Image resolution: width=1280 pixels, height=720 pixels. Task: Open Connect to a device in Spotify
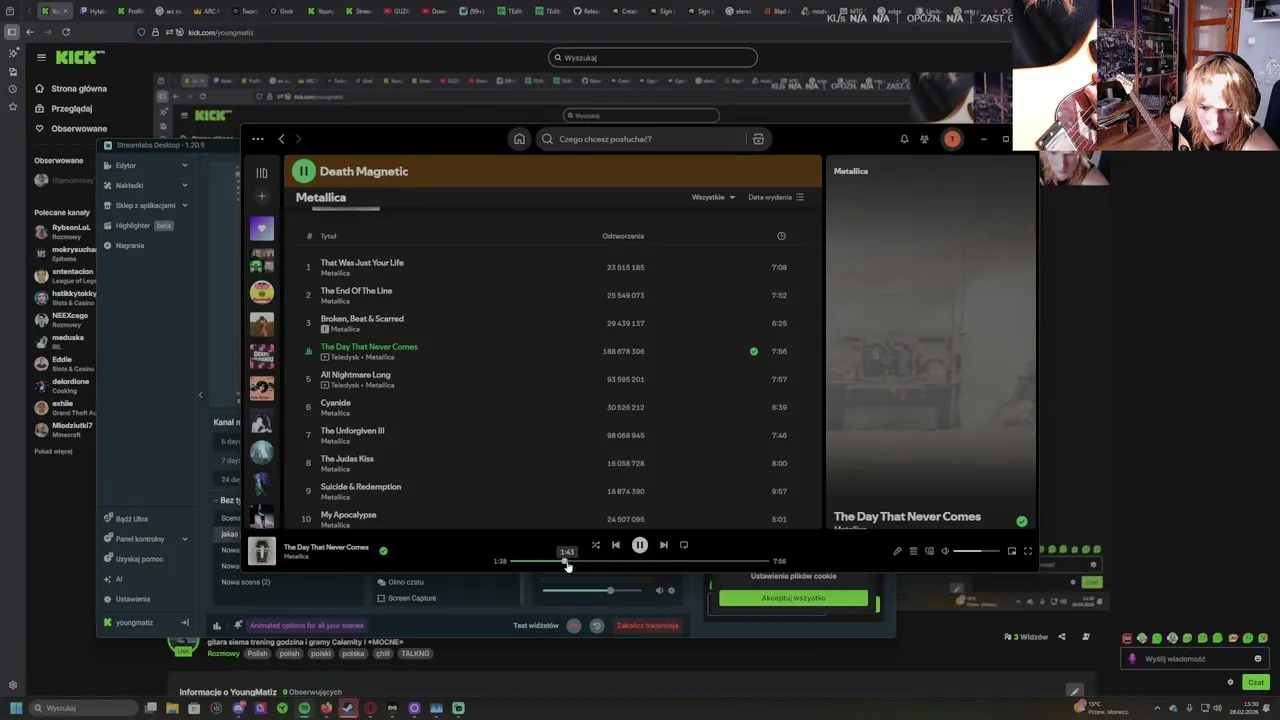point(929,551)
